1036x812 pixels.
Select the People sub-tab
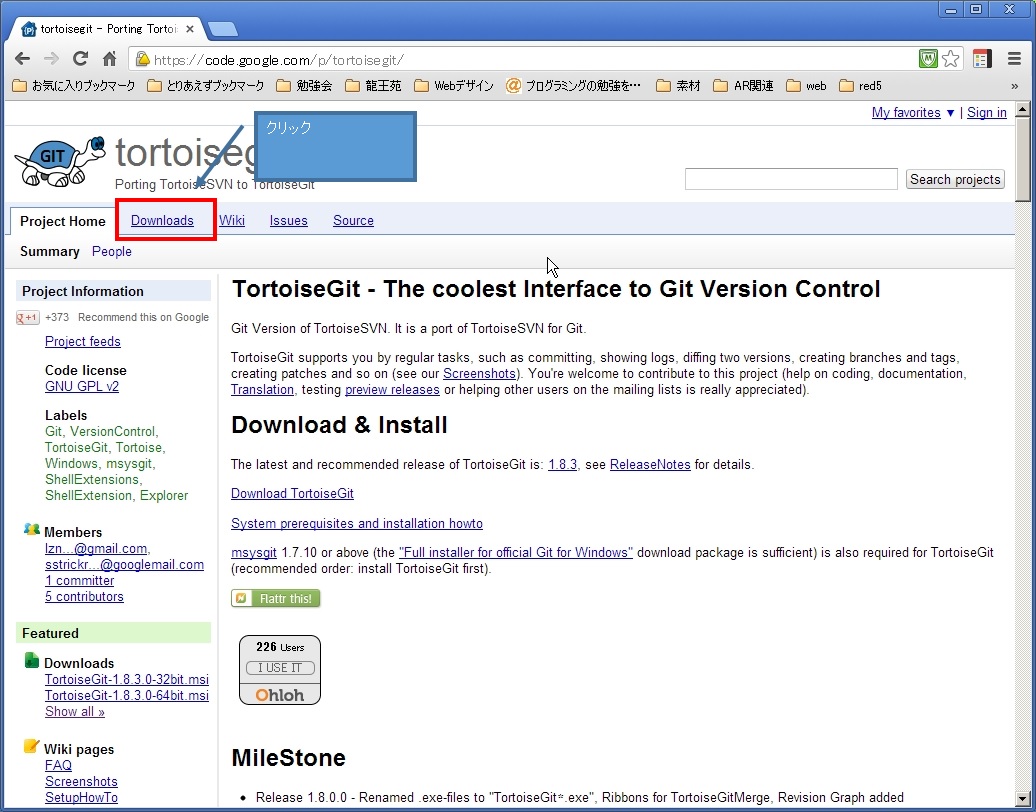(112, 252)
